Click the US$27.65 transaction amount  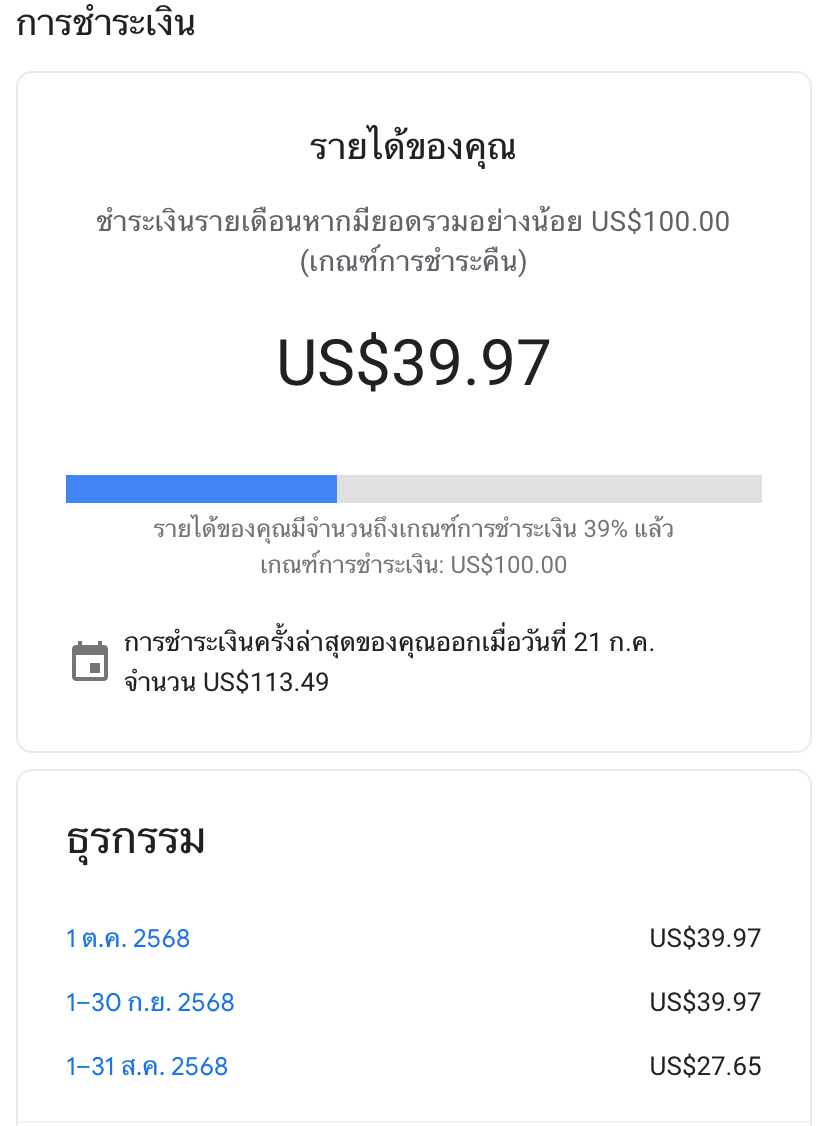(x=705, y=1066)
